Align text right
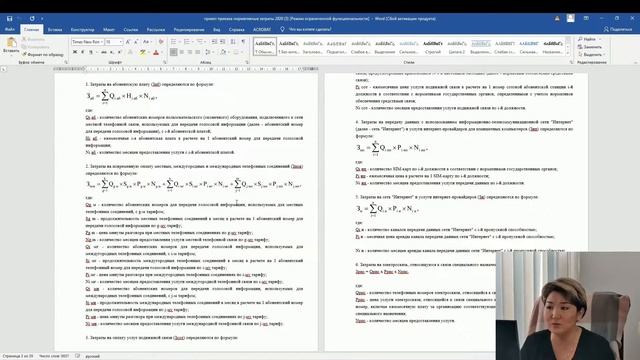The image size is (640, 360). [x=190, y=52]
